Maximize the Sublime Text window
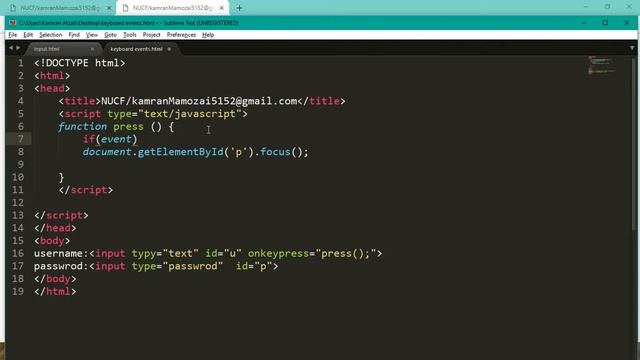Screen dimensions: 640x360 605,23
